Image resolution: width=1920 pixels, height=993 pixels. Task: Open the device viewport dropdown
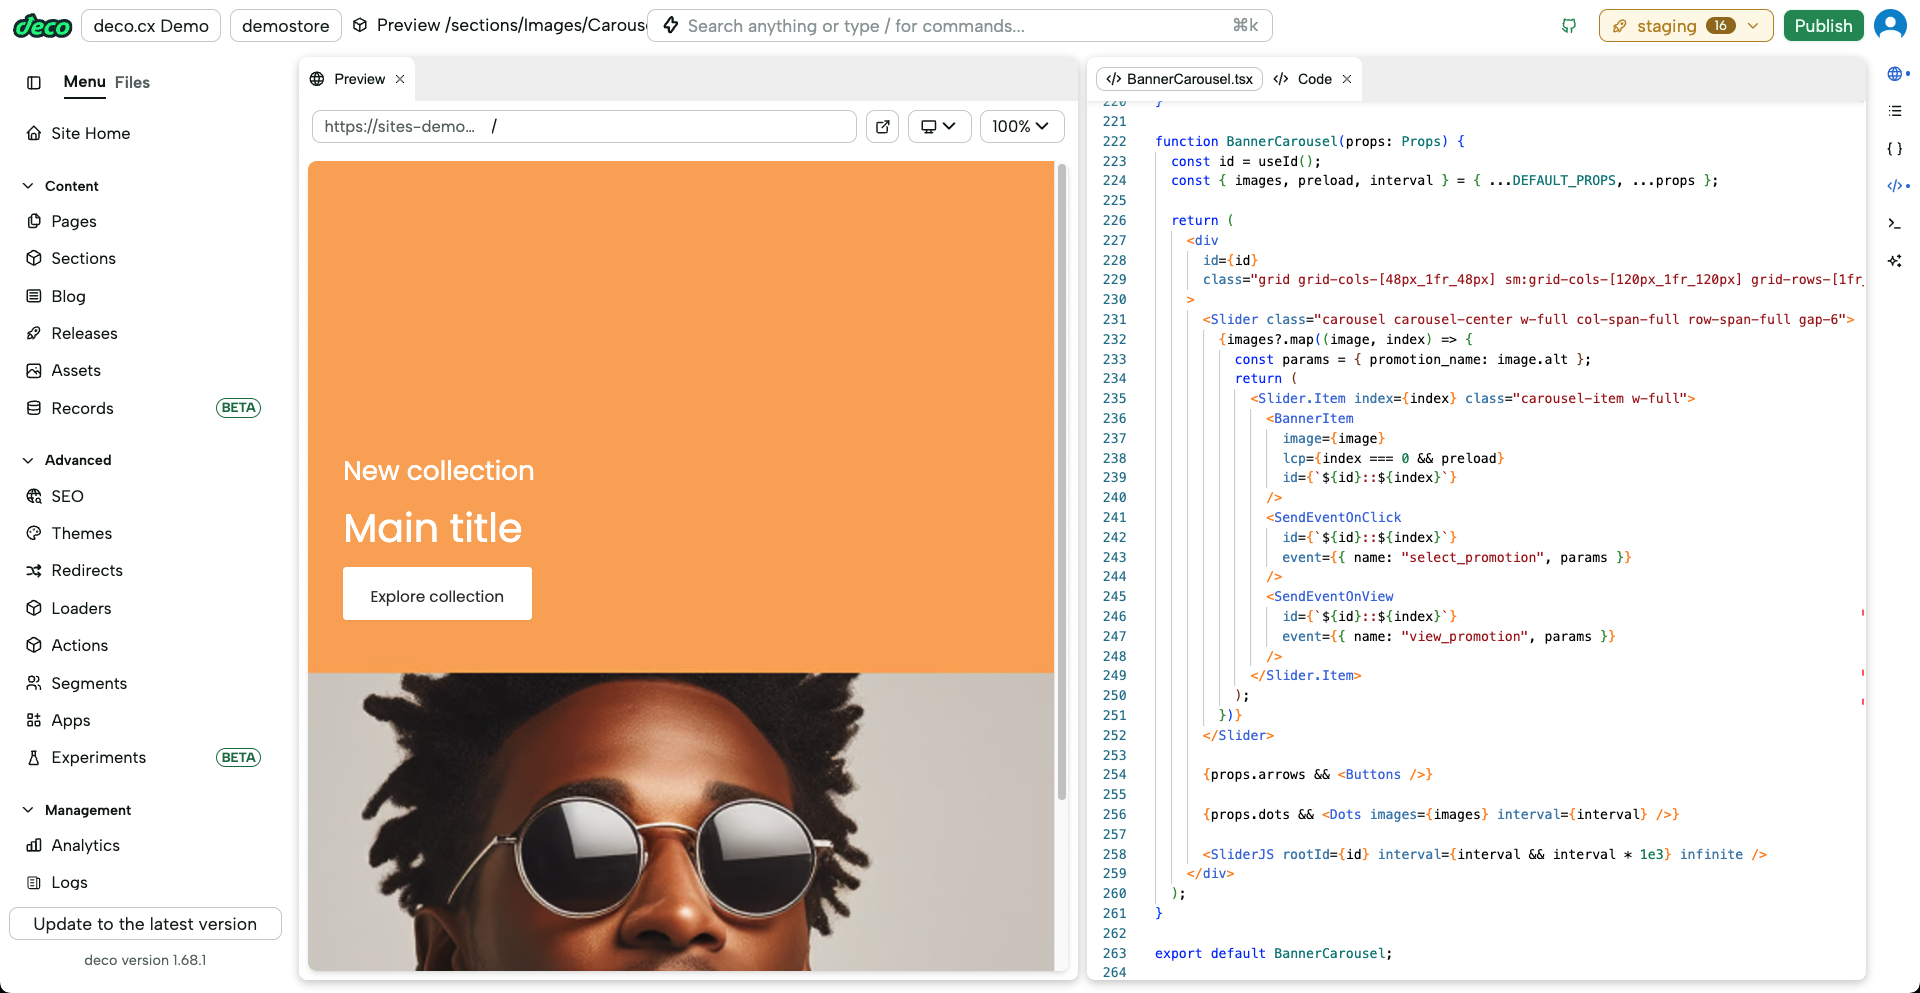click(939, 126)
